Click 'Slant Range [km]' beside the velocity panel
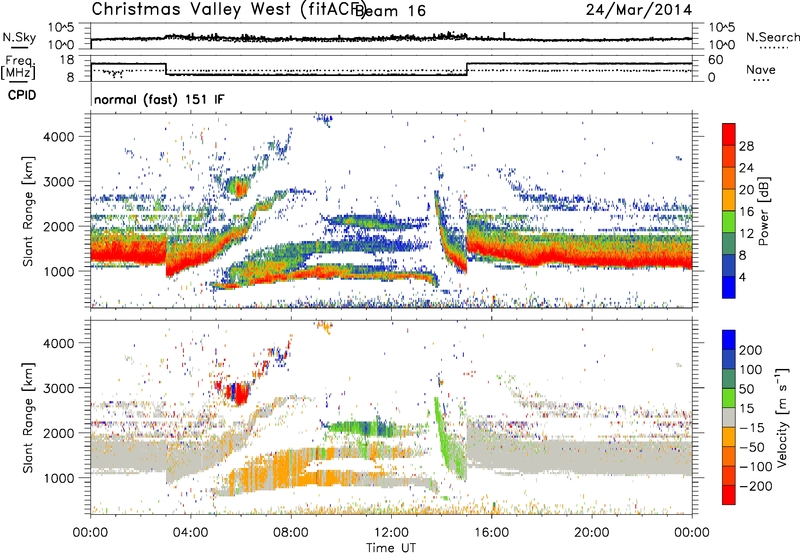The image size is (800, 554). point(28,417)
